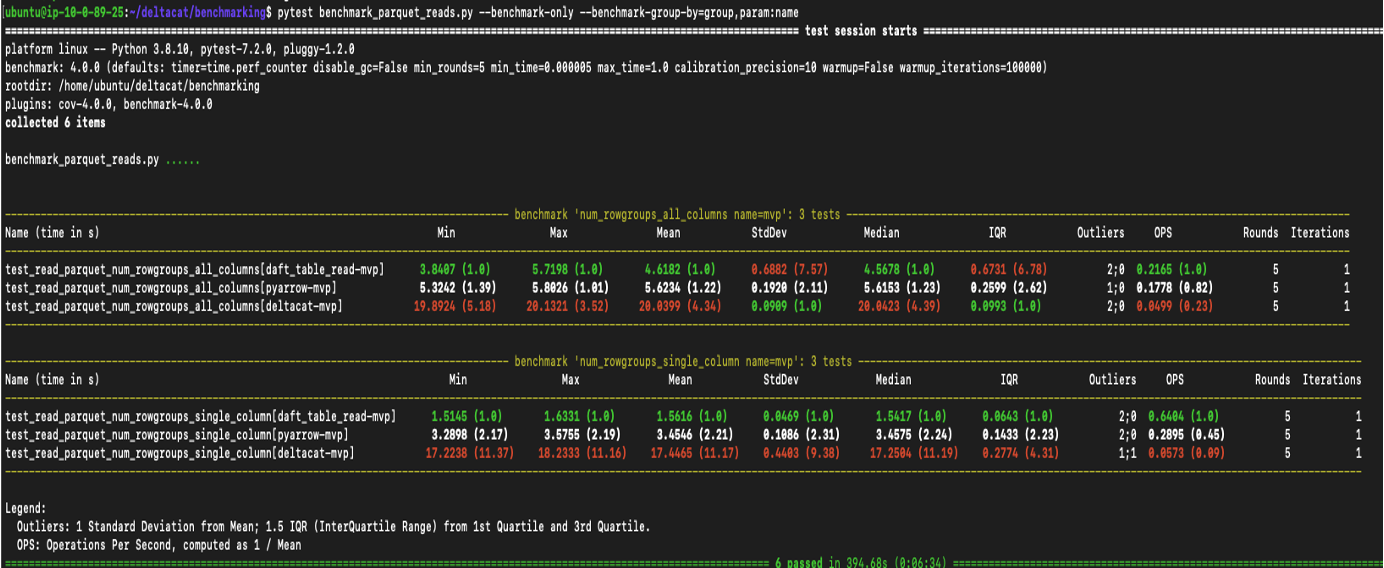Viewport: 1384px width, 568px height.
Task: Click the 'Median' header in single_column table
Action: click(x=893, y=380)
